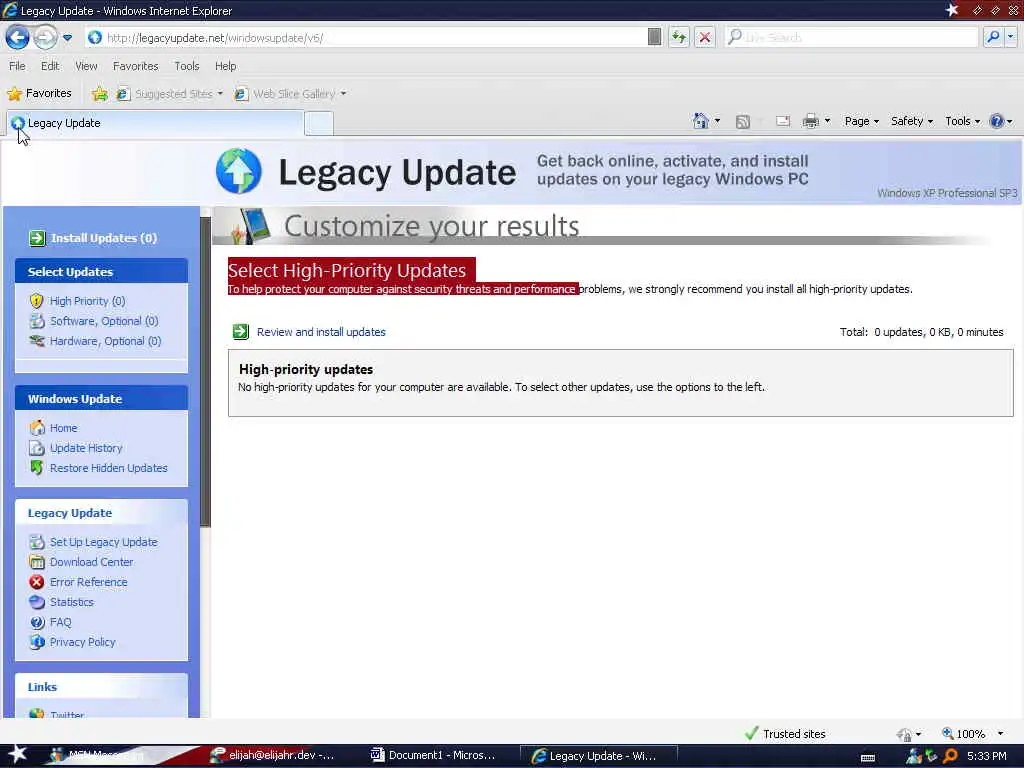Screen dimensions: 1024x768
Task: Click the Favorites star button
Action: pos(39,93)
